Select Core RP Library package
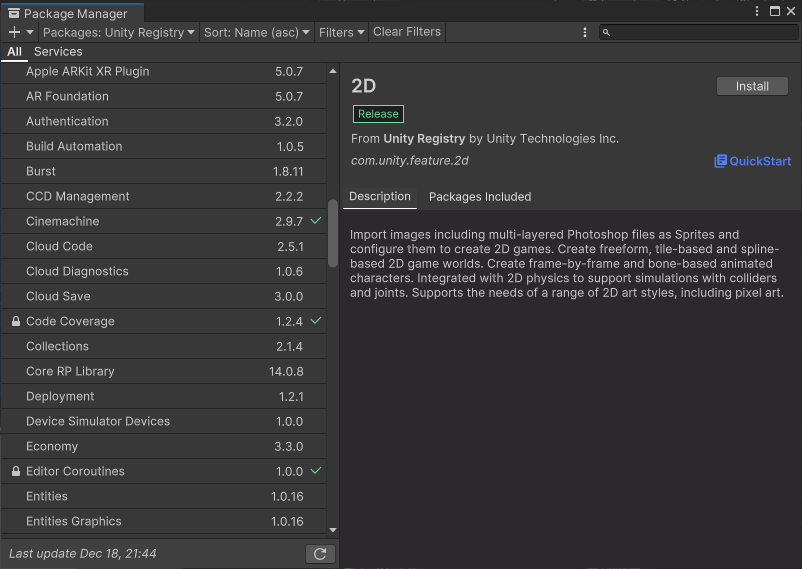This screenshot has width=802, height=569. click(164, 371)
